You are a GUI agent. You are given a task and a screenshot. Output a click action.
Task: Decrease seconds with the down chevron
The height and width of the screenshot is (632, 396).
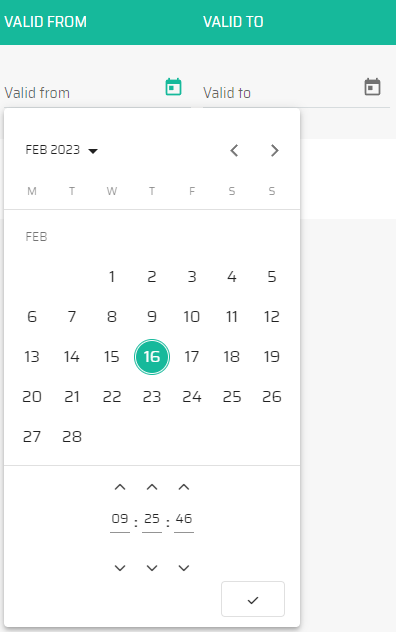(x=184, y=568)
